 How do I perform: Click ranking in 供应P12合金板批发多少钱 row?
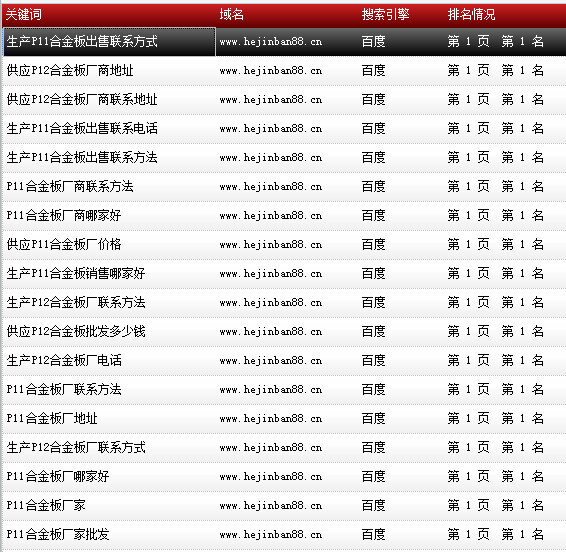496,331
